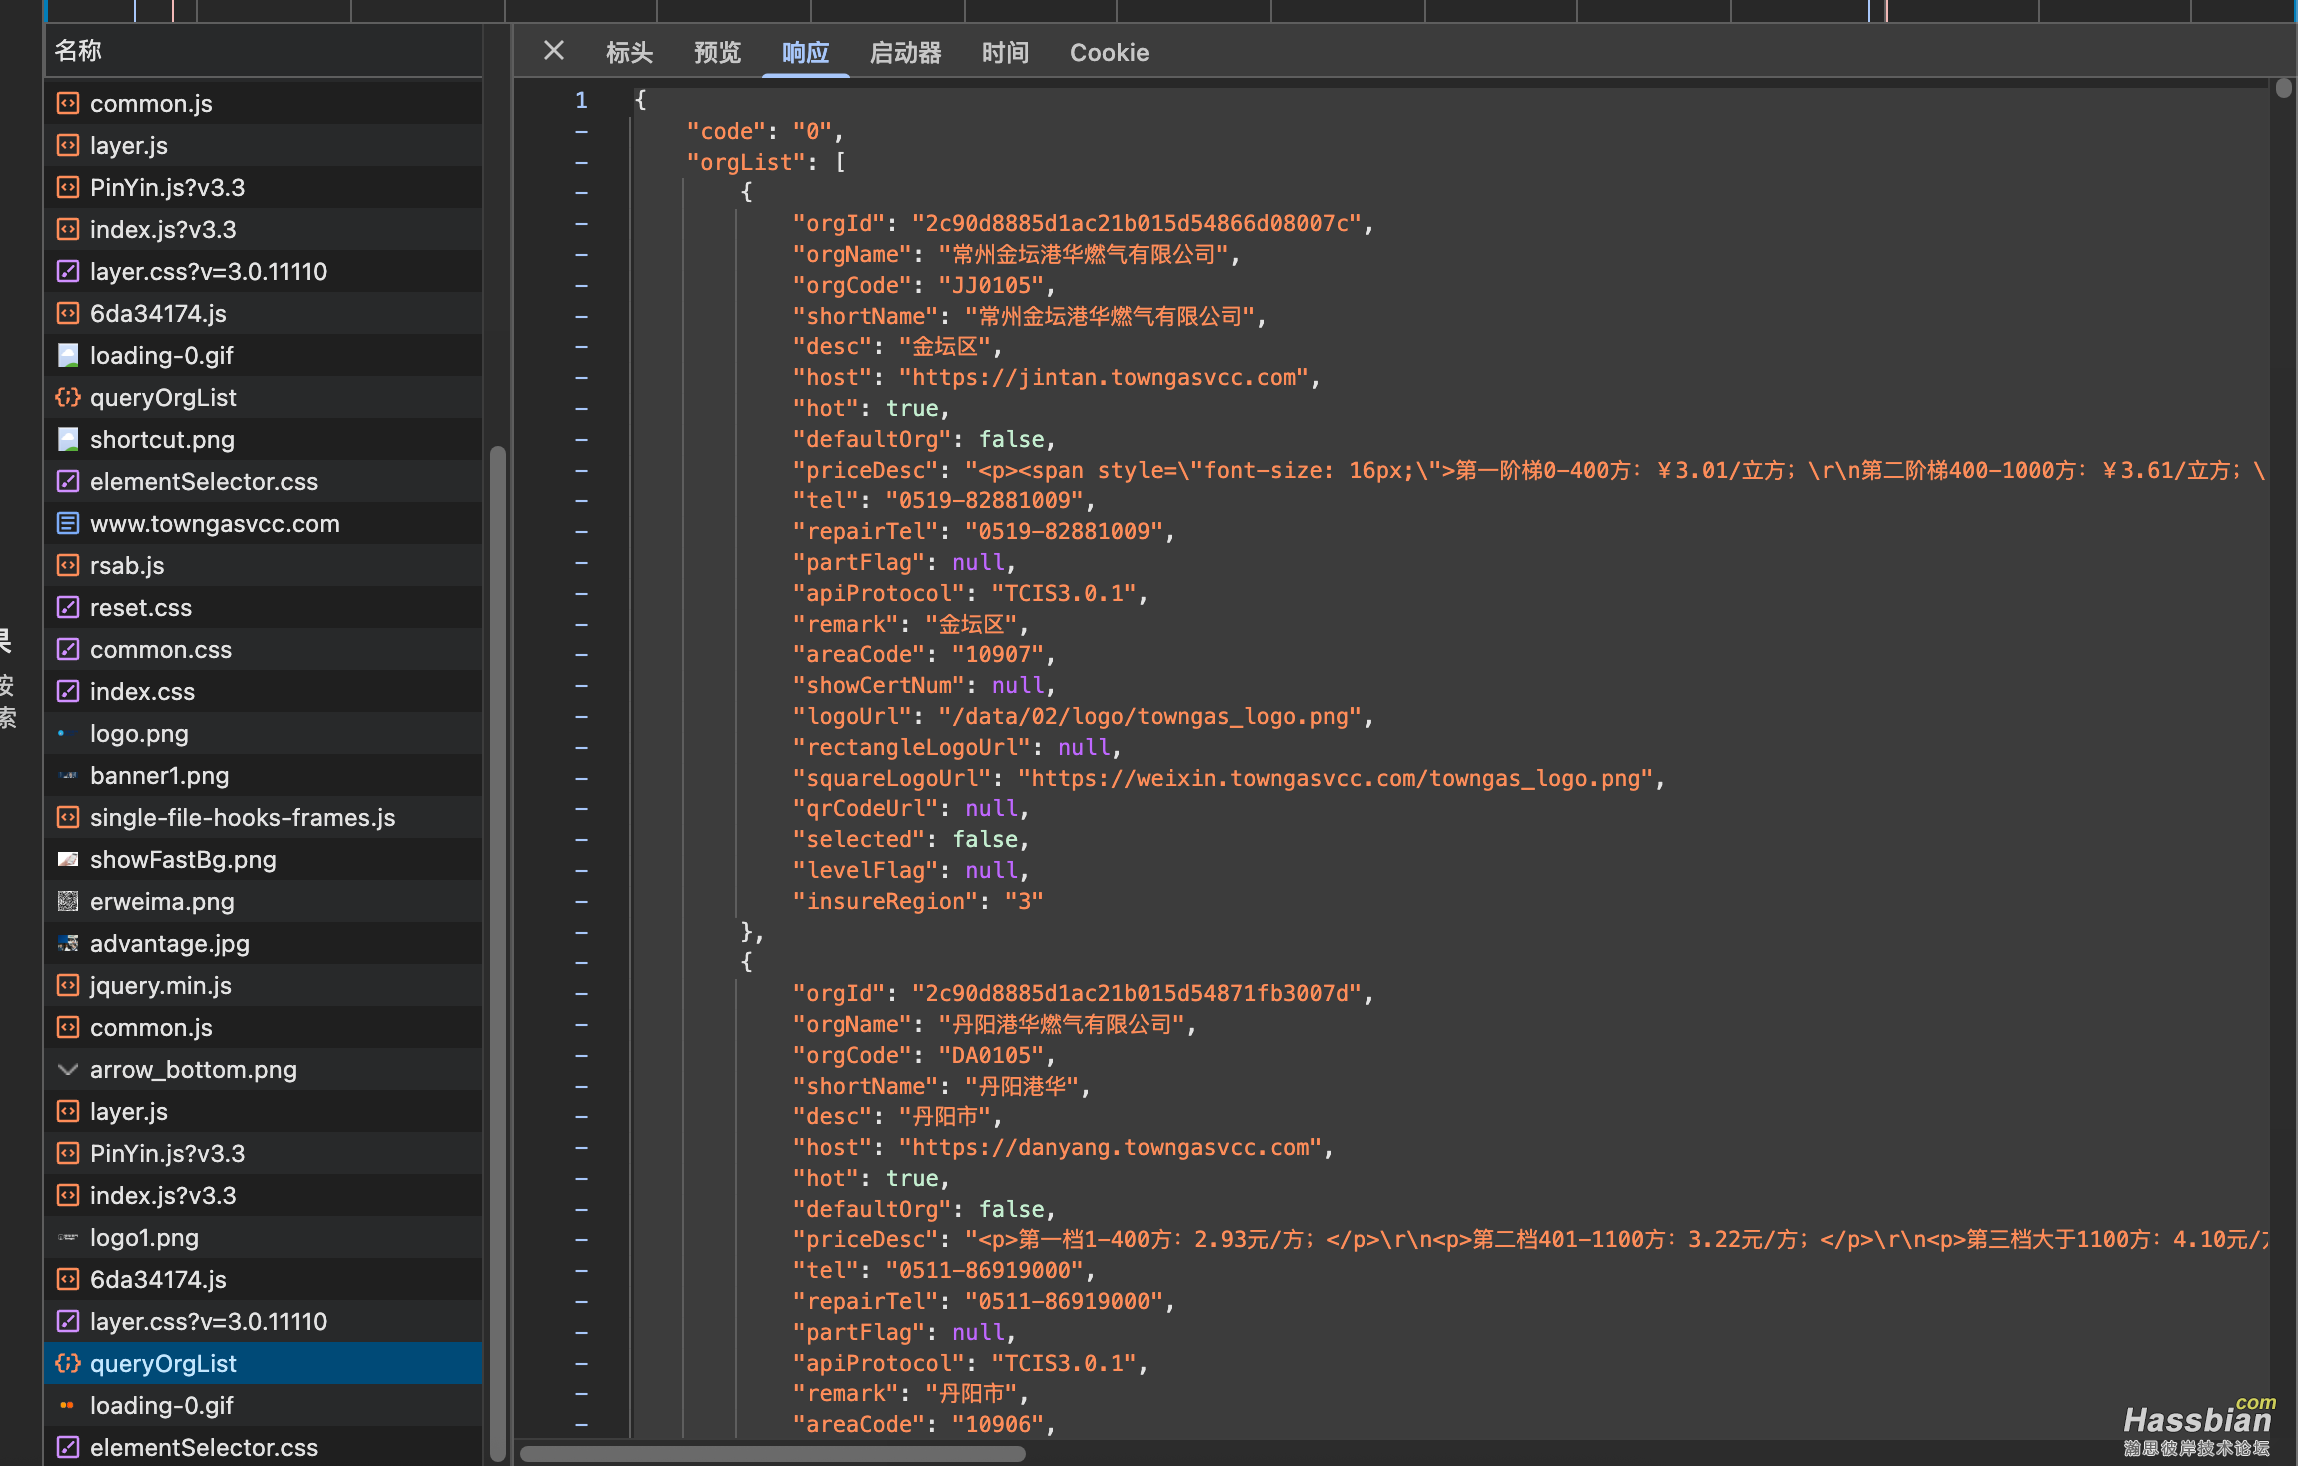Screen dimensions: 2298x1466
Task: Open the Cookie tab
Action: [x=1109, y=53]
